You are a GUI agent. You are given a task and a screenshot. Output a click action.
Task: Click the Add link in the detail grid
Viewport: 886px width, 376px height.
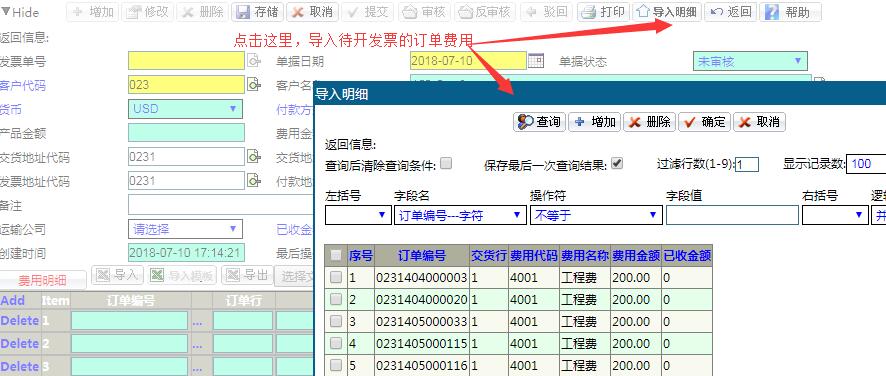coord(12,300)
